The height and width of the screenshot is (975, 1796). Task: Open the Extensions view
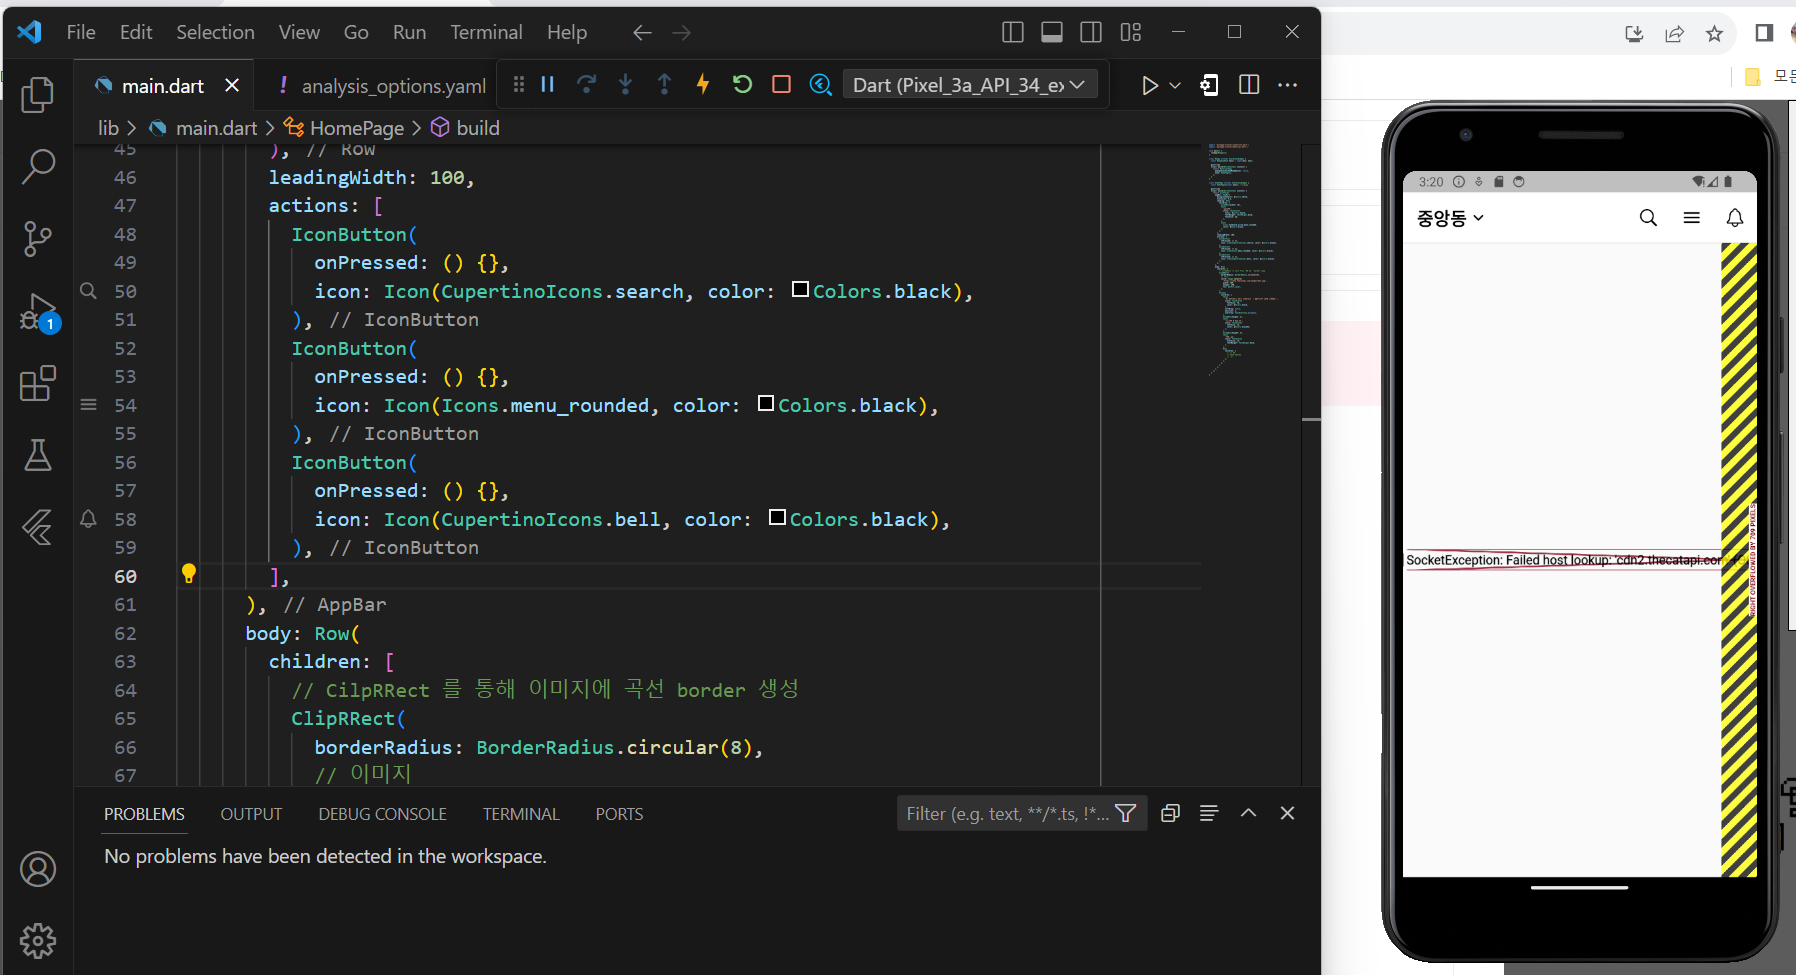[x=37, y=383]
